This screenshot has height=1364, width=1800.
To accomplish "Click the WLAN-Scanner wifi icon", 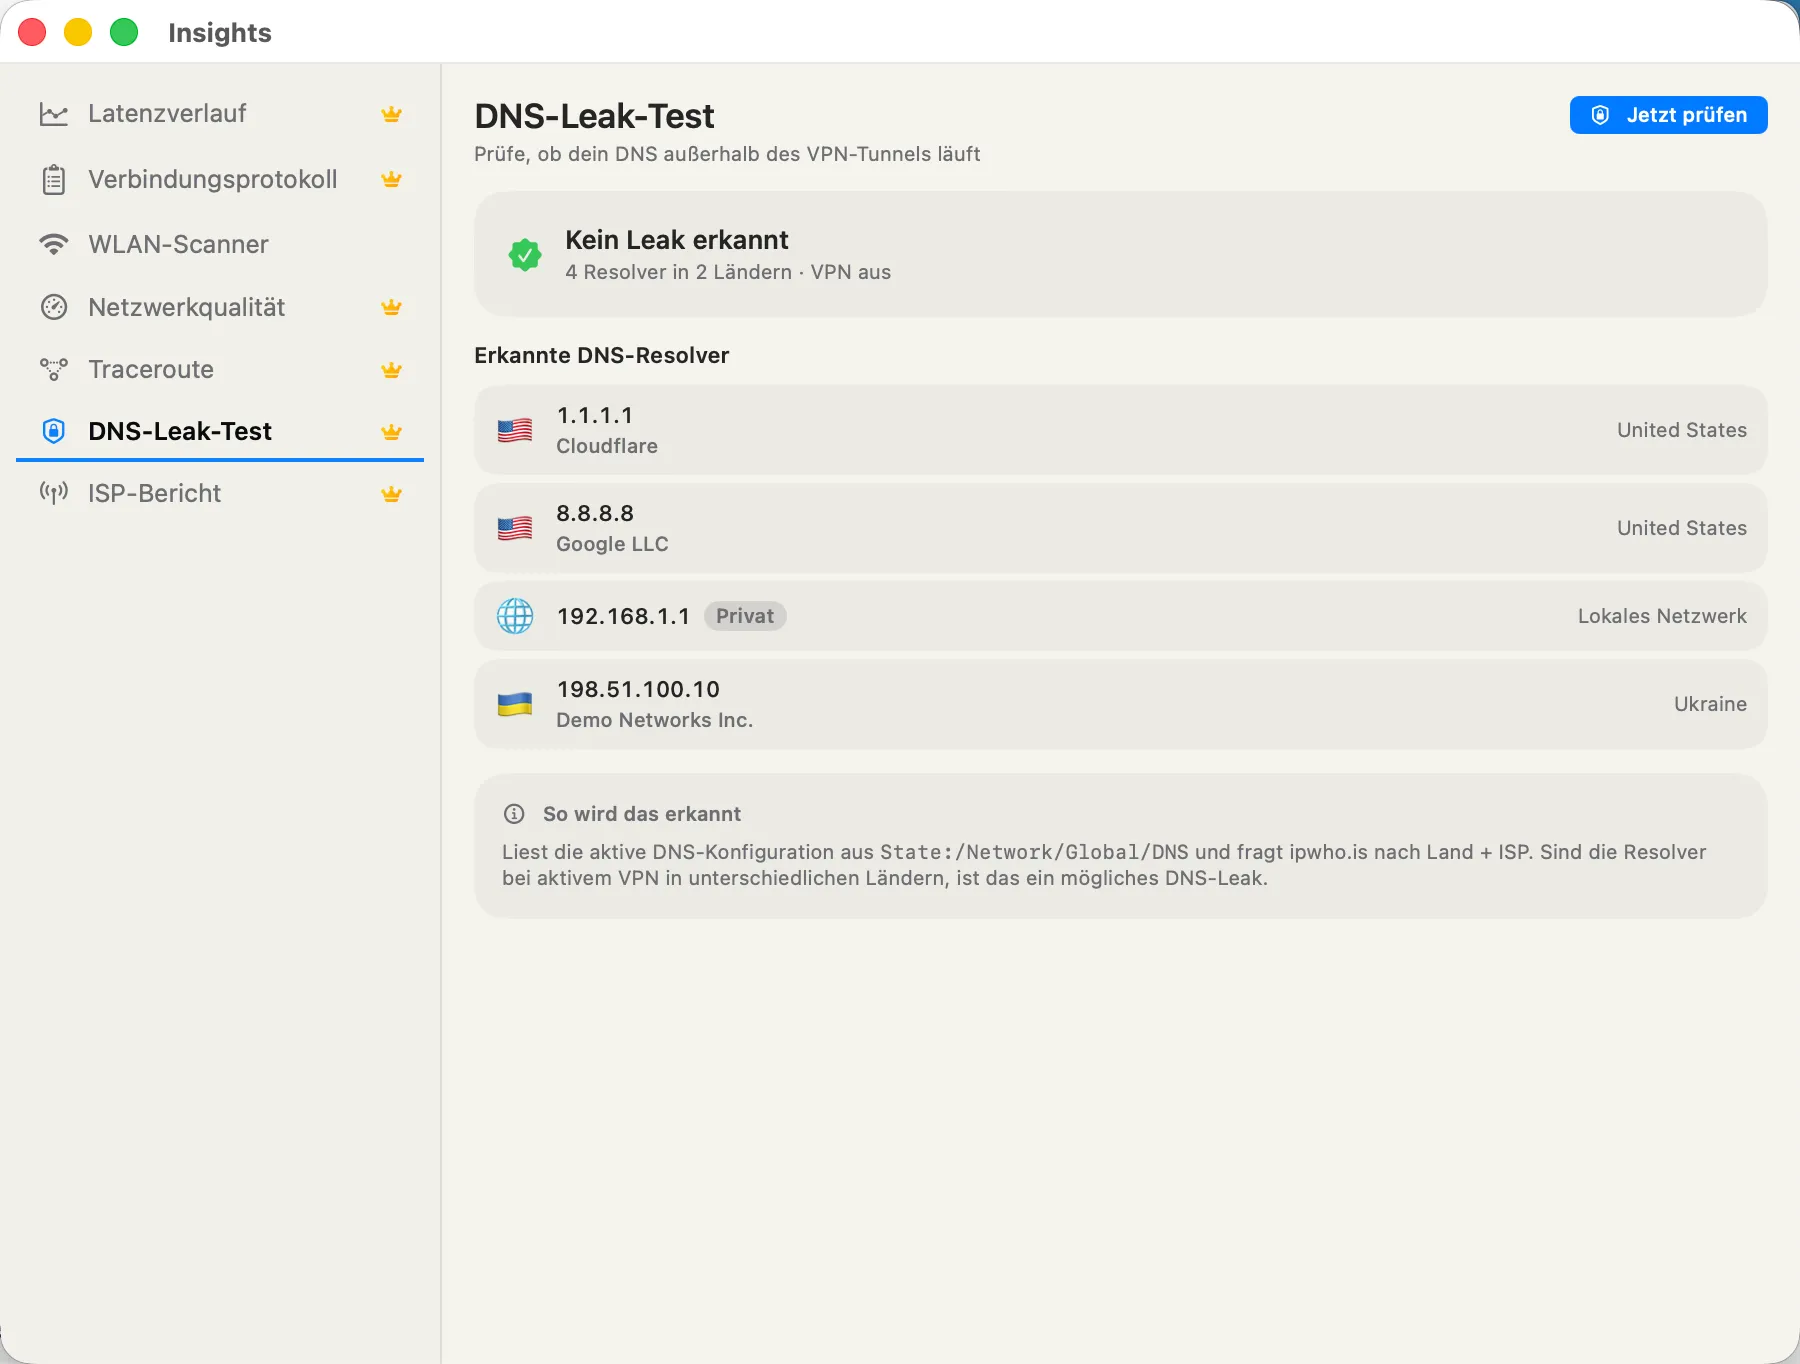I will click(x=54, y=244).
